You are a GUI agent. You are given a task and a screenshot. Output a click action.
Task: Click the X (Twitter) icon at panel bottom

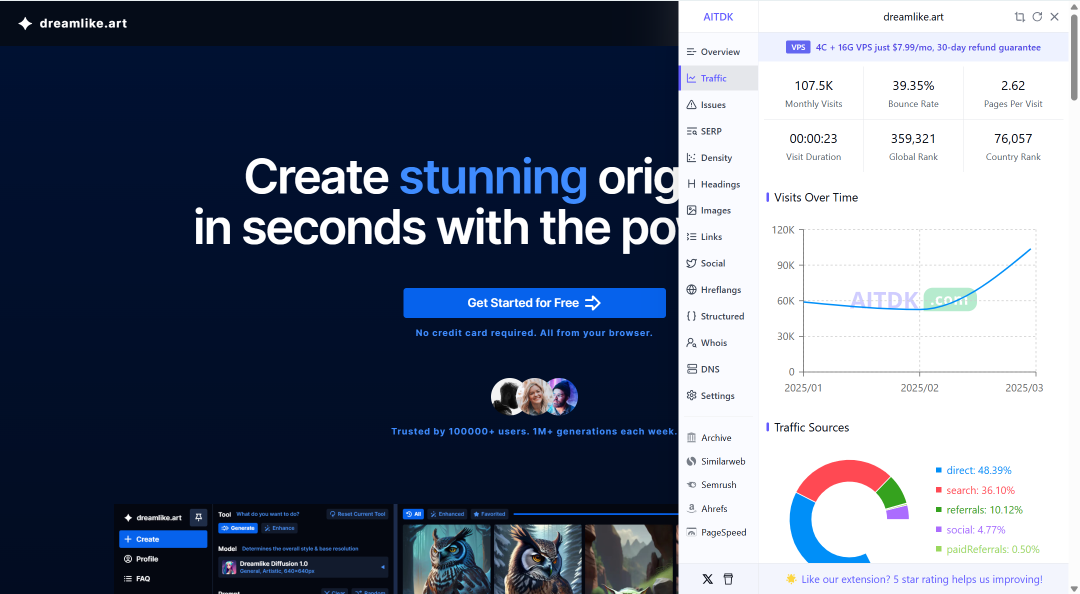pyautogui.click(x=707, y=579)
